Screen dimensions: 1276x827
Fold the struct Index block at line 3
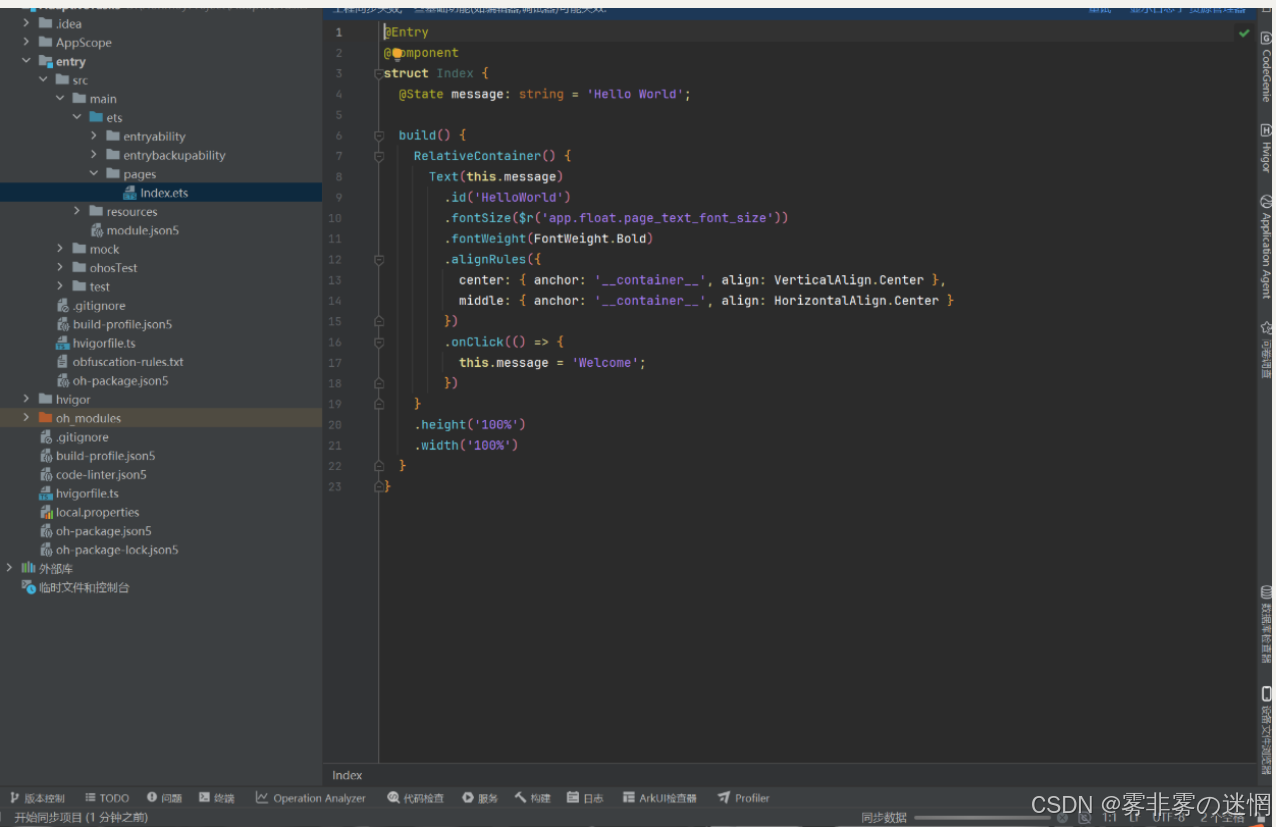pyautogui.click(x=378, y=74)
